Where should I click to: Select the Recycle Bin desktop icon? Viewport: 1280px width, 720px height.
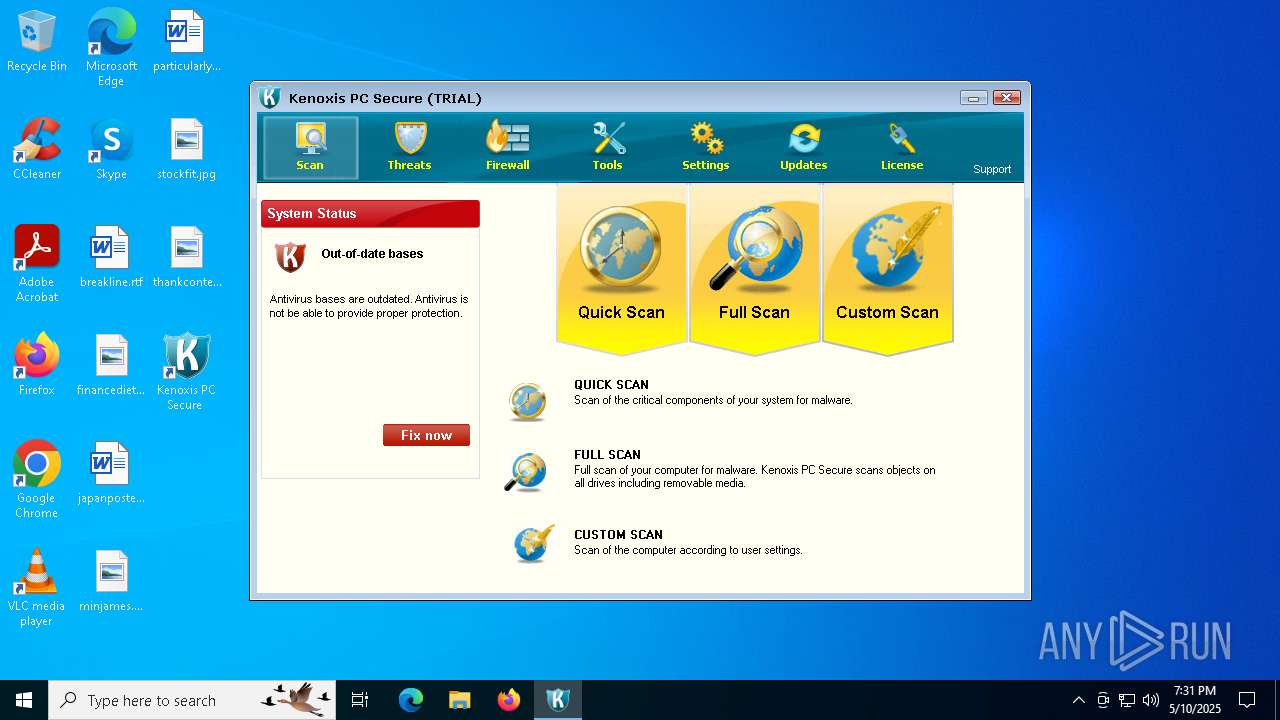pos(37,42)
